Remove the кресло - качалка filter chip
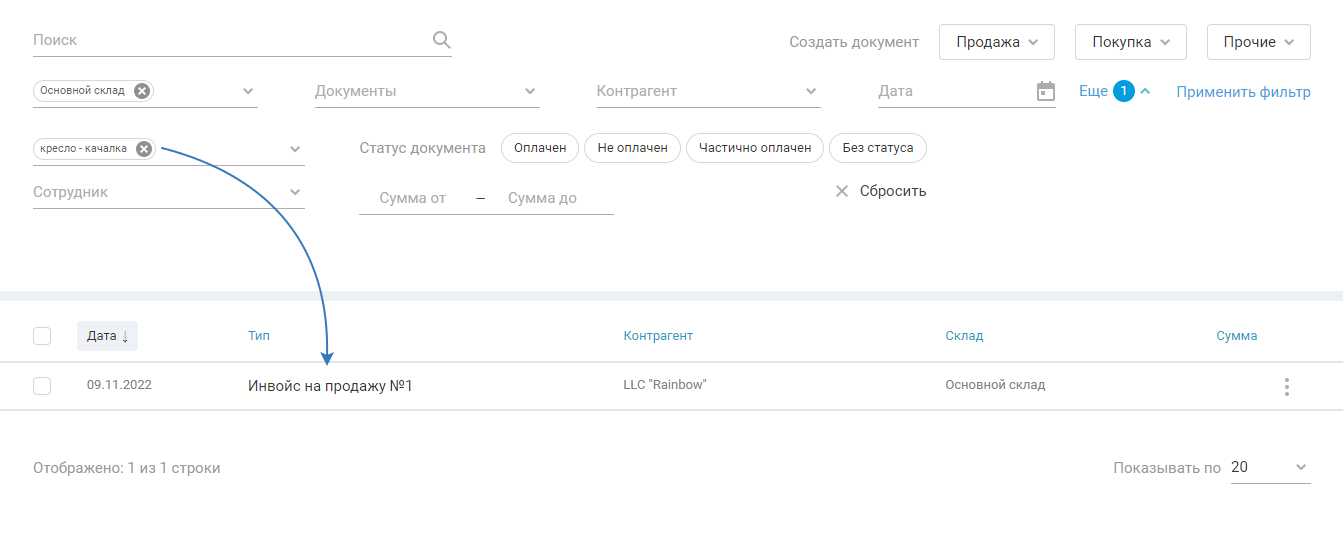 (144, 149)
